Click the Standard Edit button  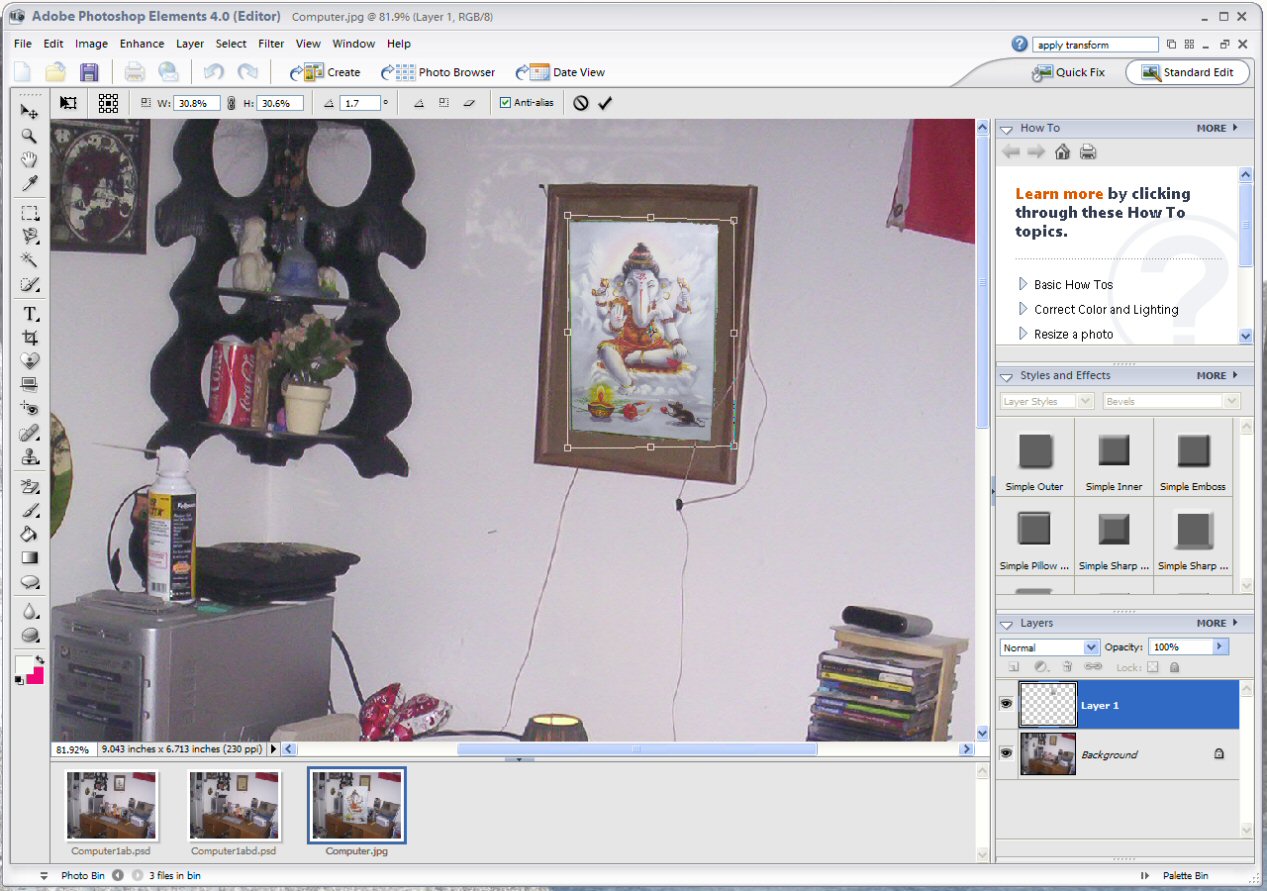[x=1187, y=72]
